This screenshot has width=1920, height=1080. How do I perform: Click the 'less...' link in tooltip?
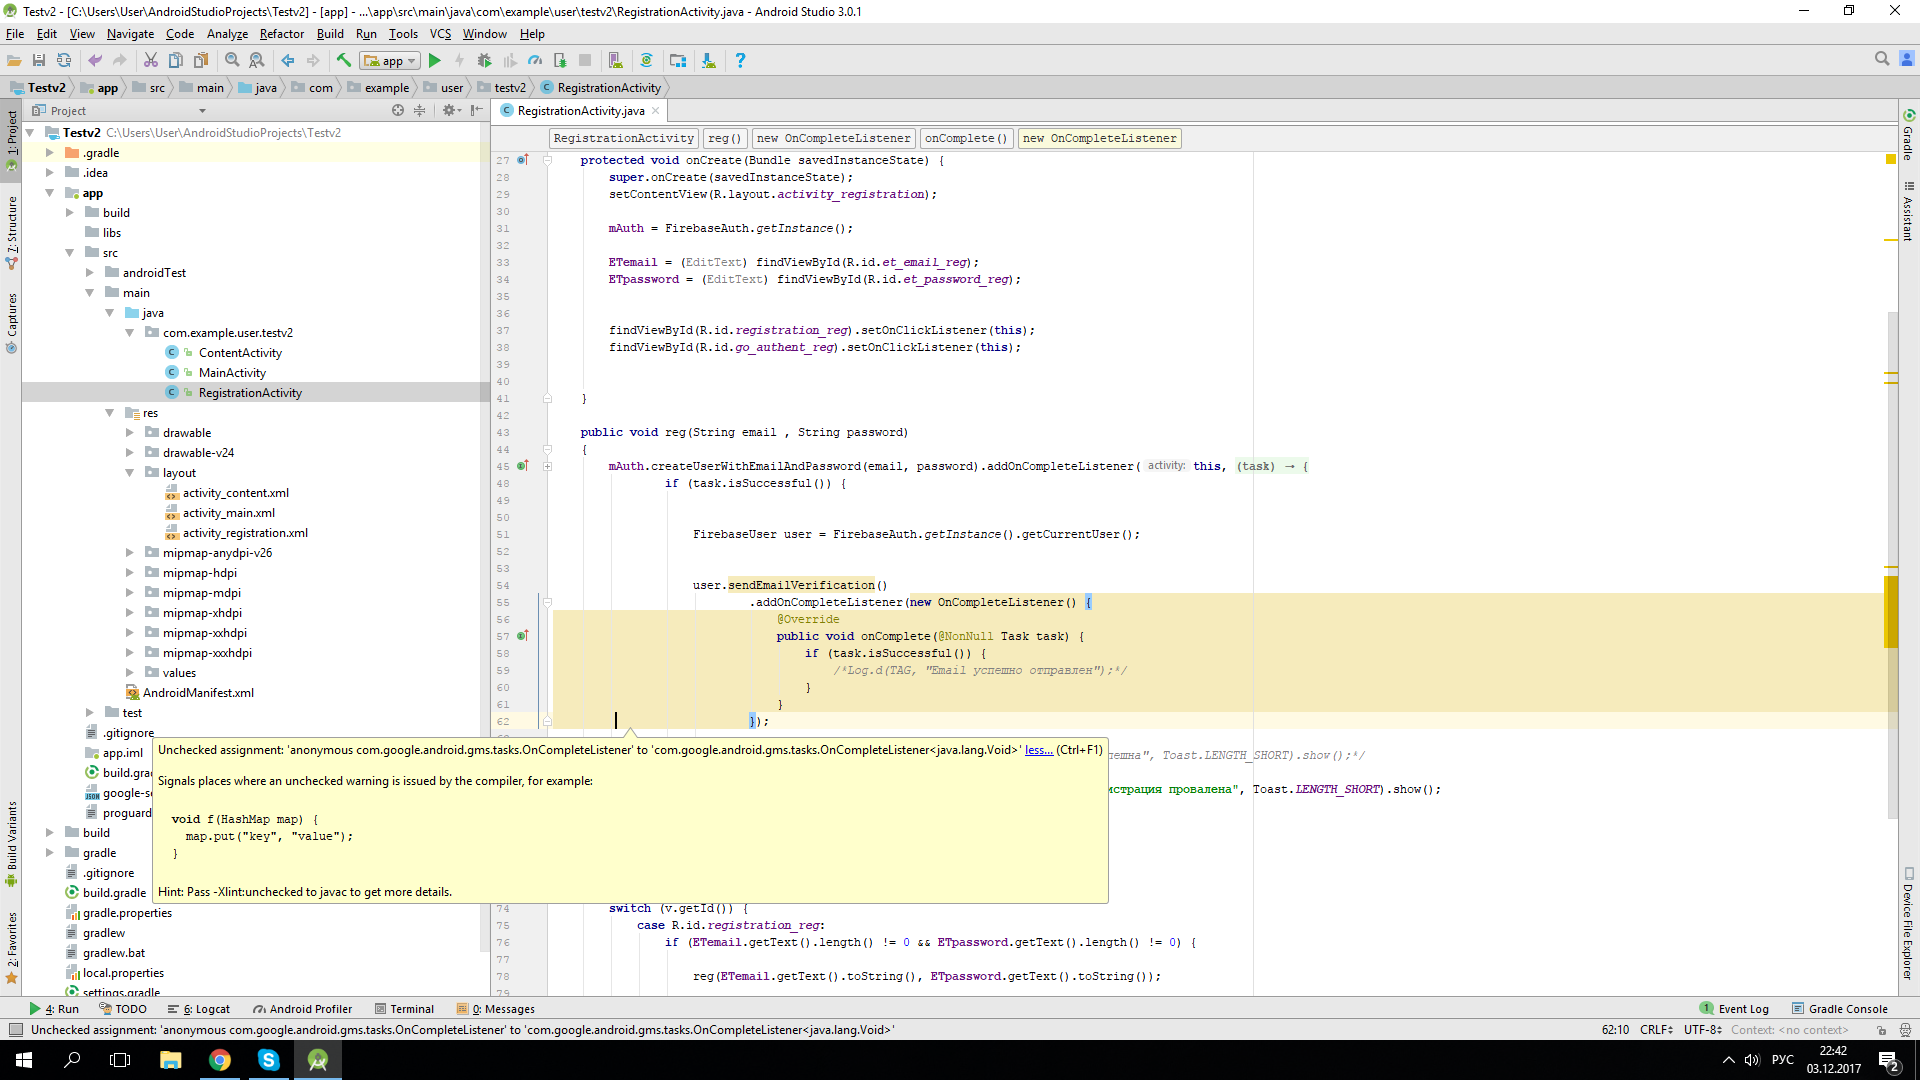coord(1038,750)
